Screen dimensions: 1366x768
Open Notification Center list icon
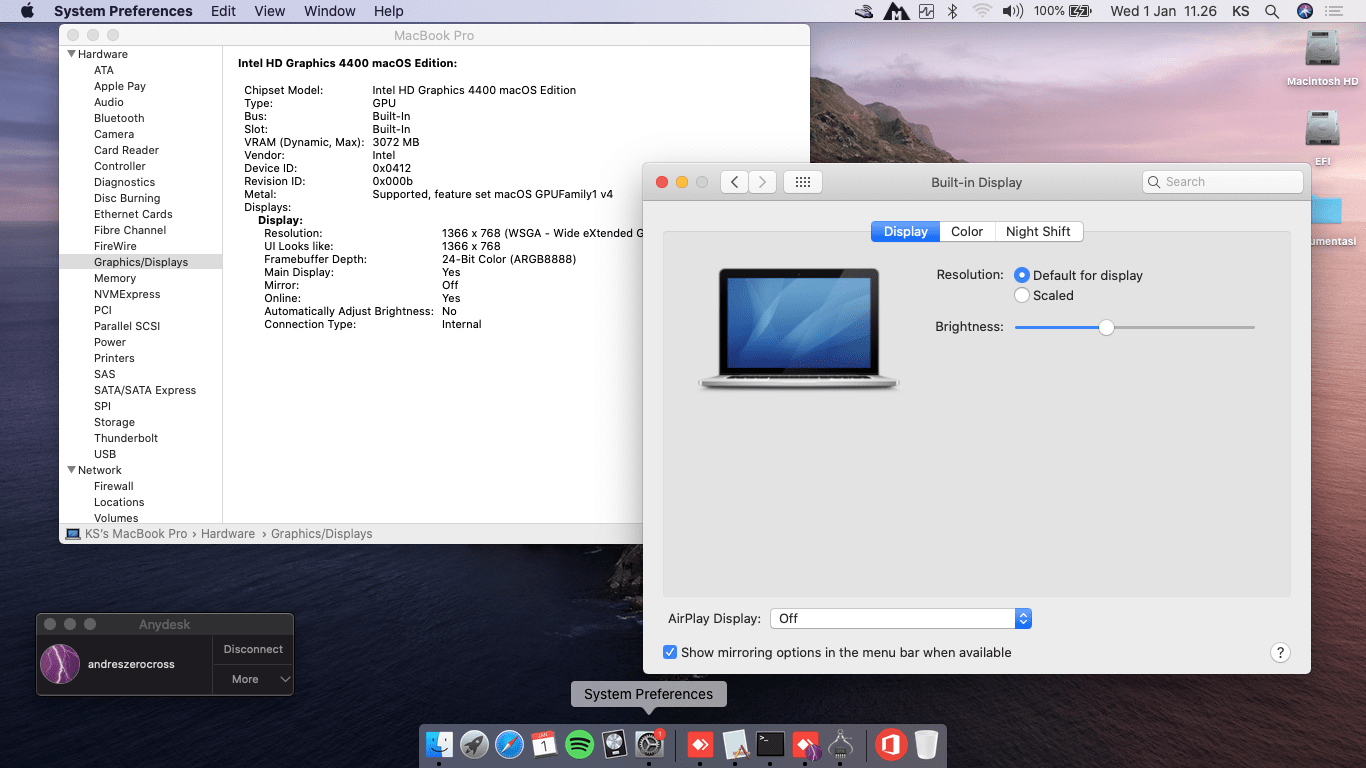tap(1334, 11)
